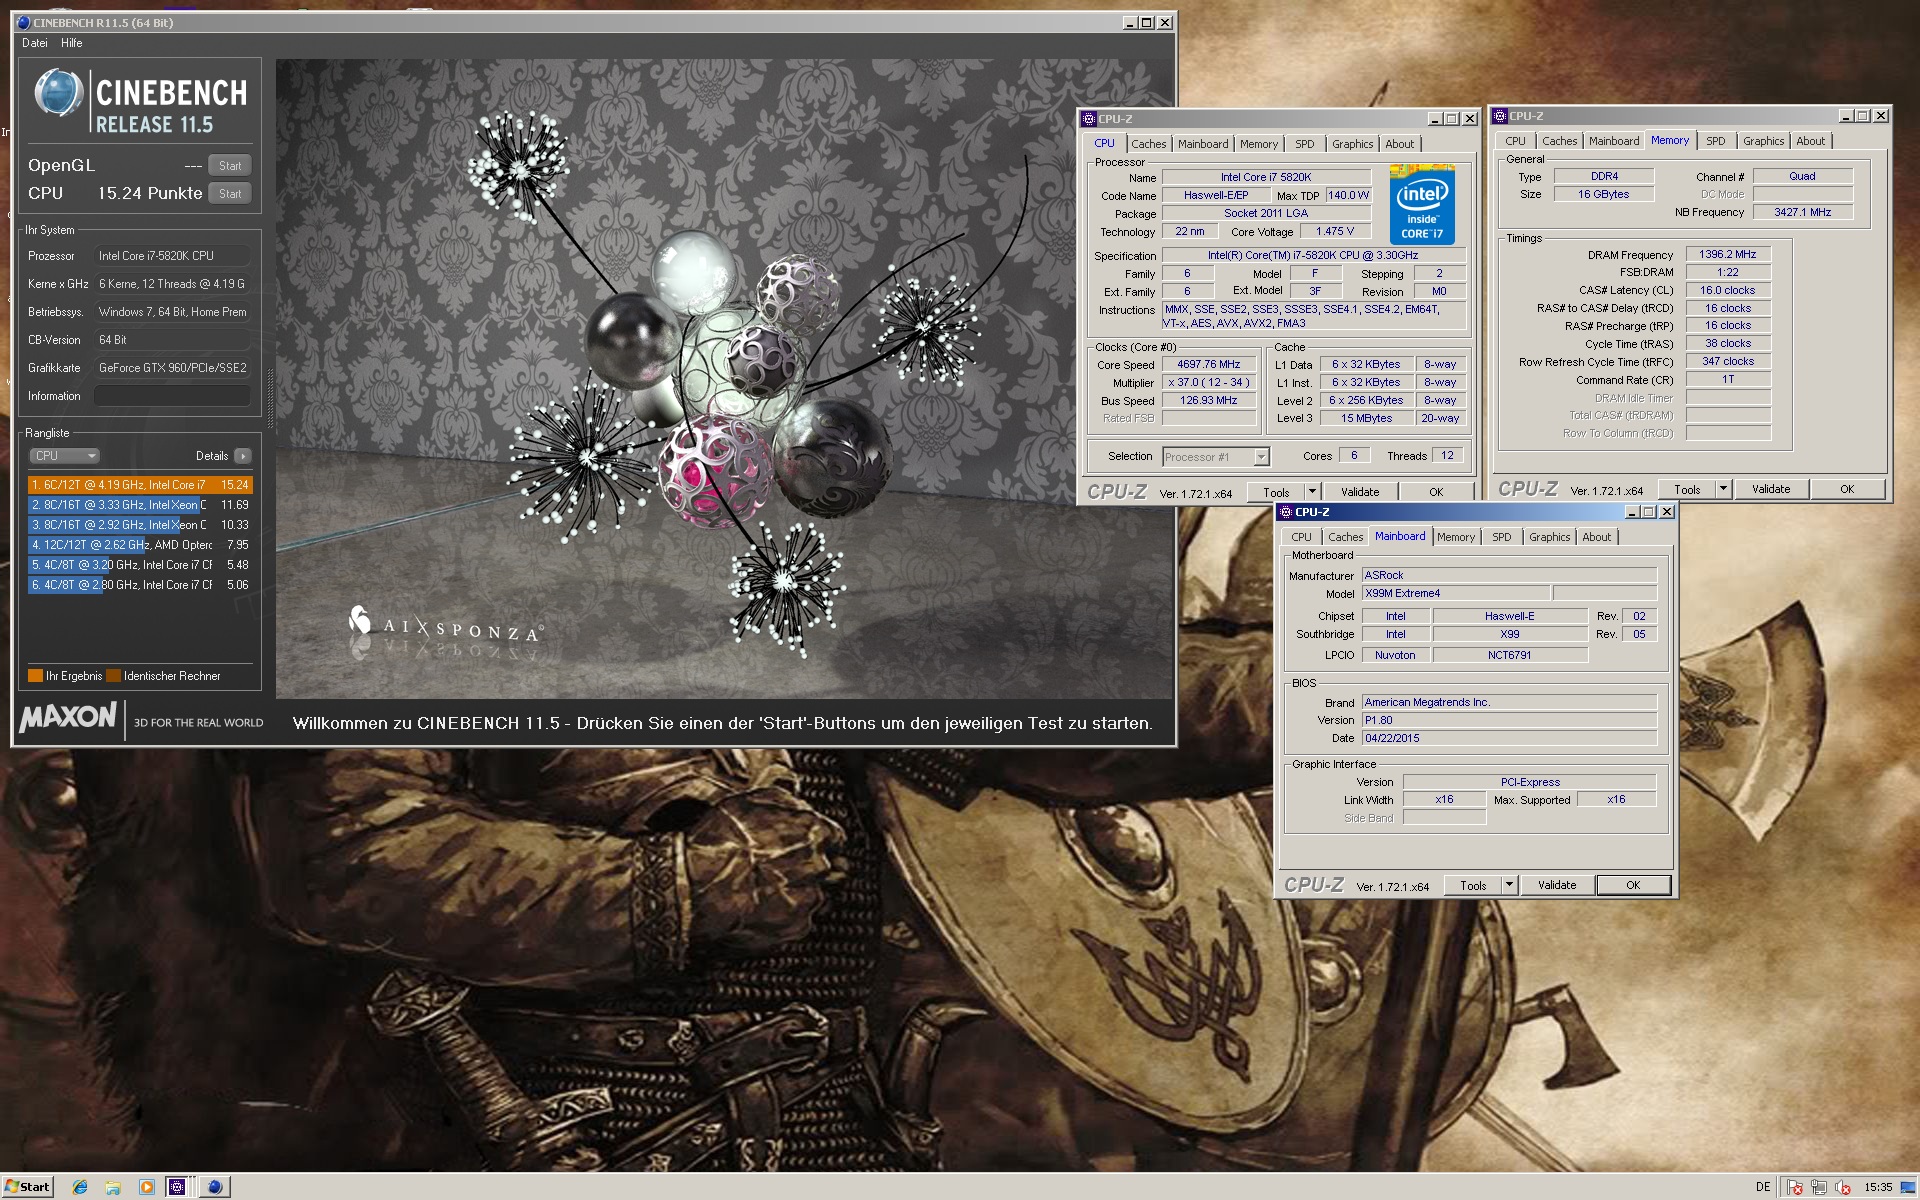This screenshot has height=1200, width=1920.
Task: Open Action Center flag in system tray
Action: click(x=1795, y=1187)
